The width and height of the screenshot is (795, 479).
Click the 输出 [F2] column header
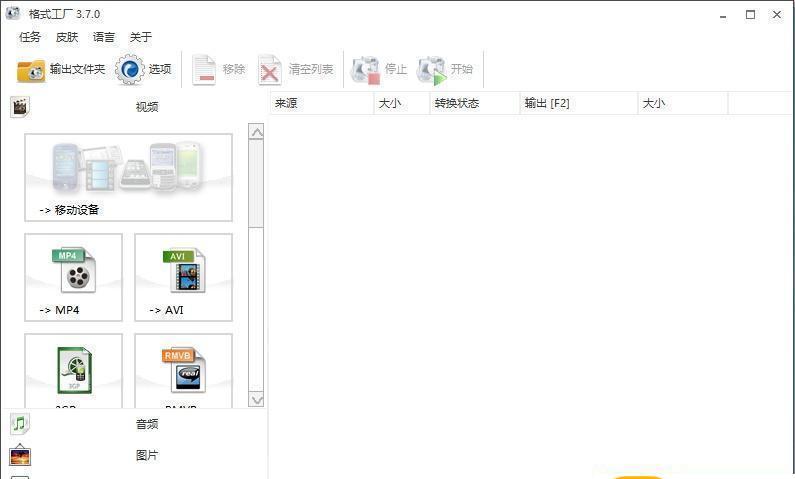click(x=579, y=103)
